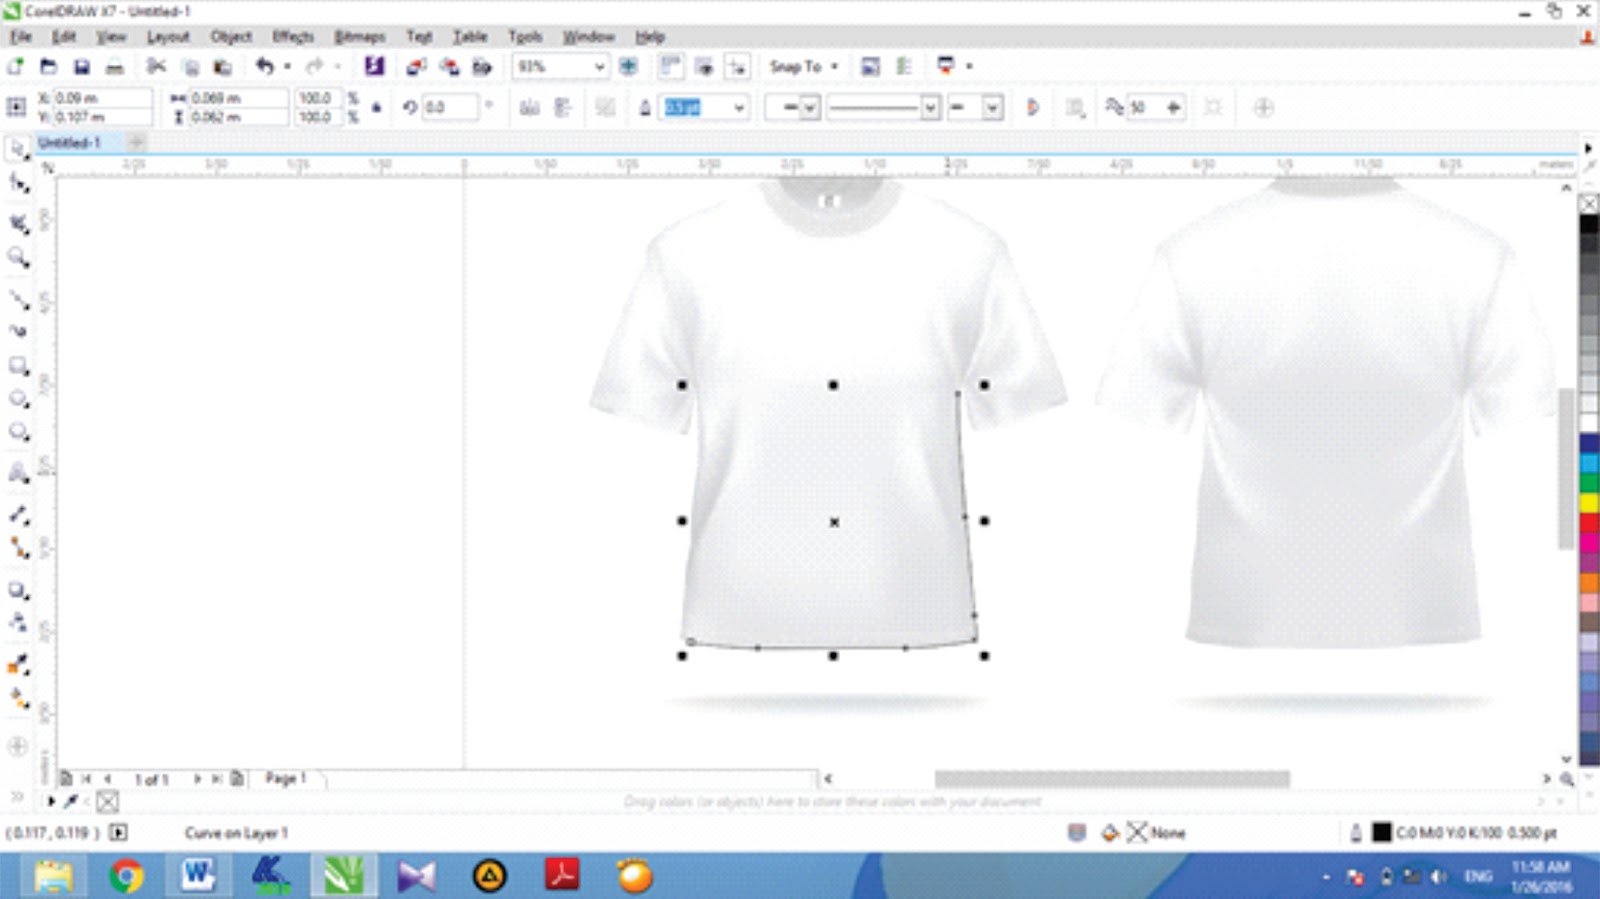Select the Parallel Dimension tool

point(18,514)
